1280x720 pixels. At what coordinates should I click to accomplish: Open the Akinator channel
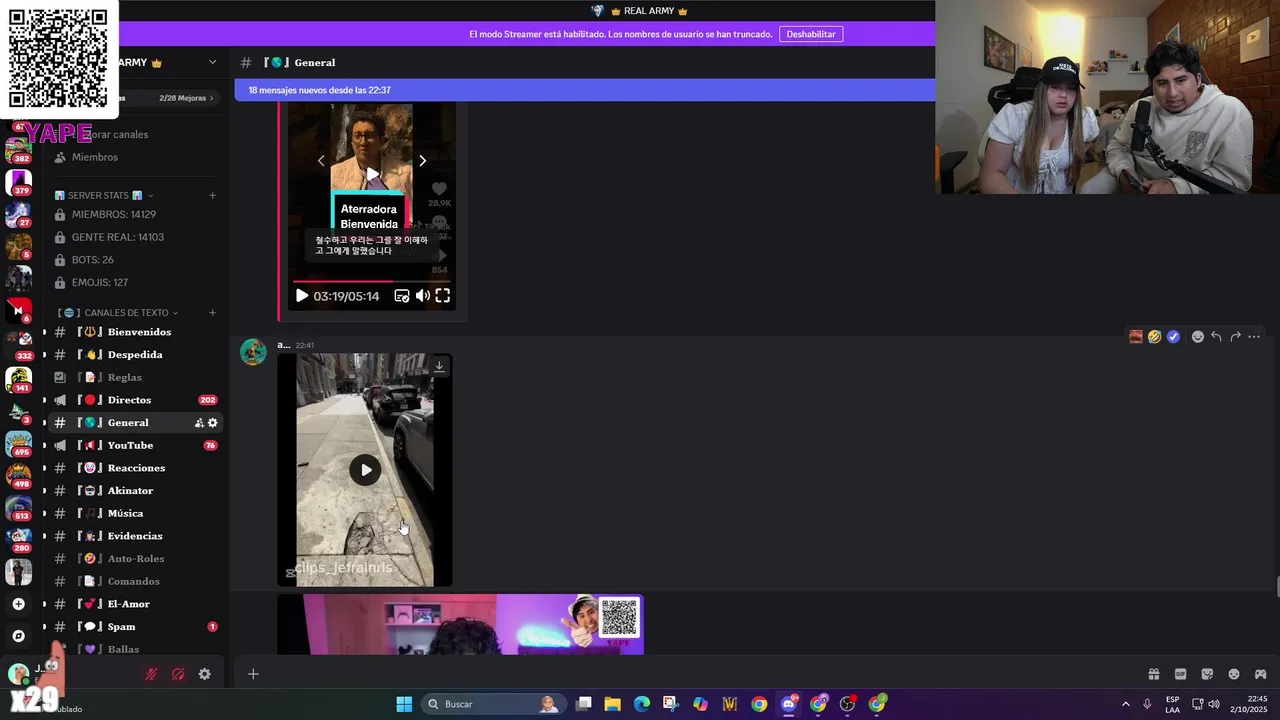tap(135, 491)
